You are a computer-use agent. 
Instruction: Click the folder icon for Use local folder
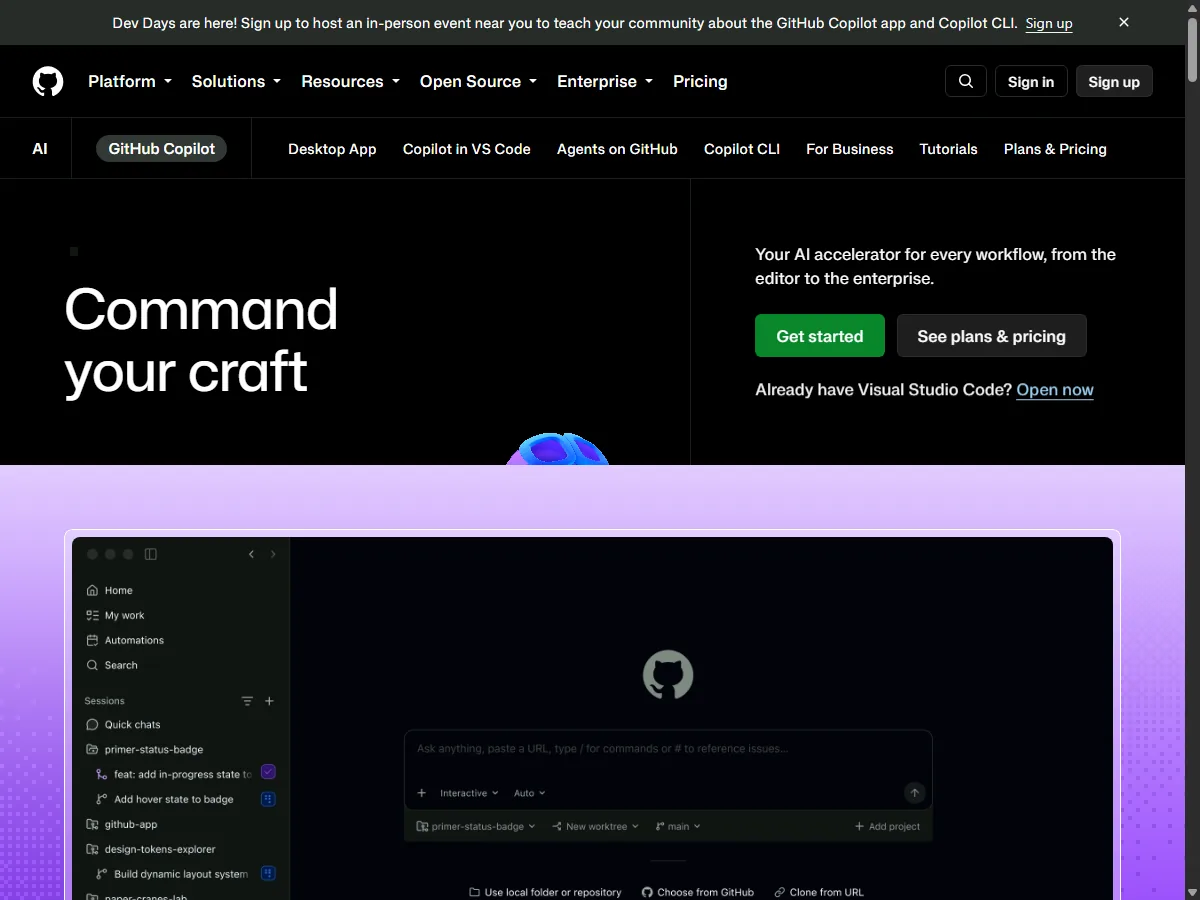[x=475, y=892]
